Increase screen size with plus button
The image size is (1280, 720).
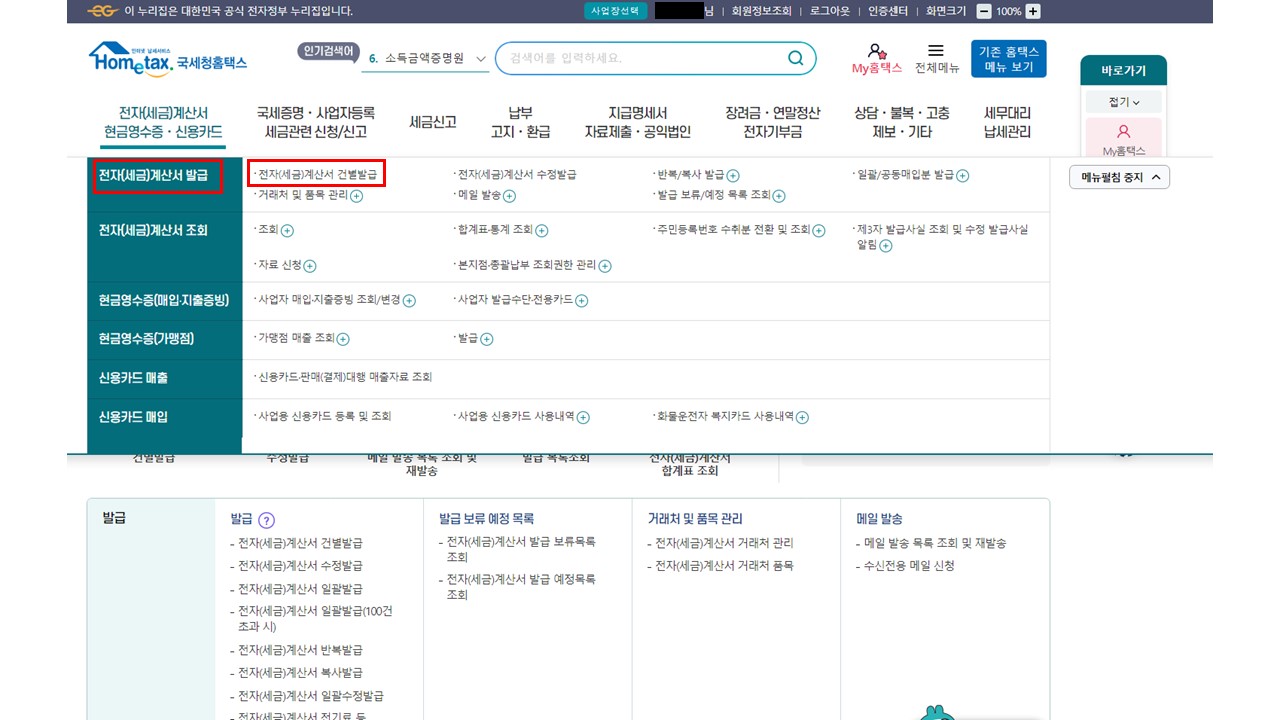(1033, 11)
